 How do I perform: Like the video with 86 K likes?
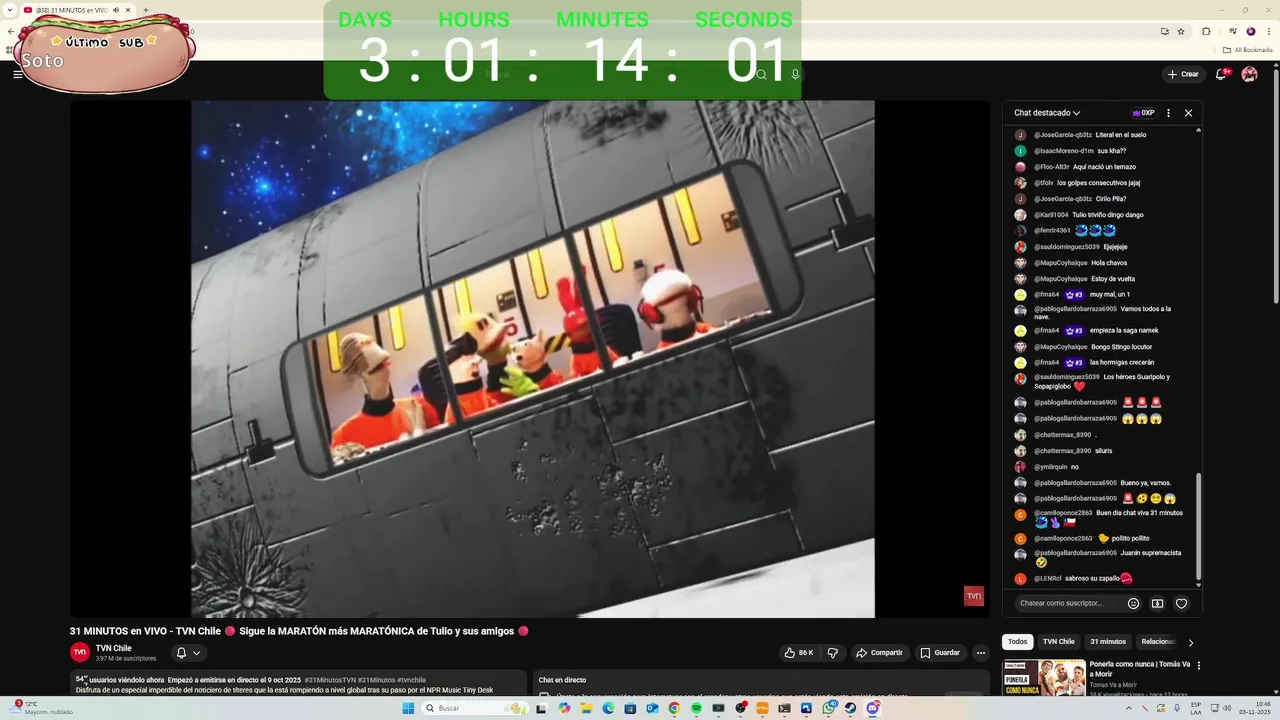(799, 653)
